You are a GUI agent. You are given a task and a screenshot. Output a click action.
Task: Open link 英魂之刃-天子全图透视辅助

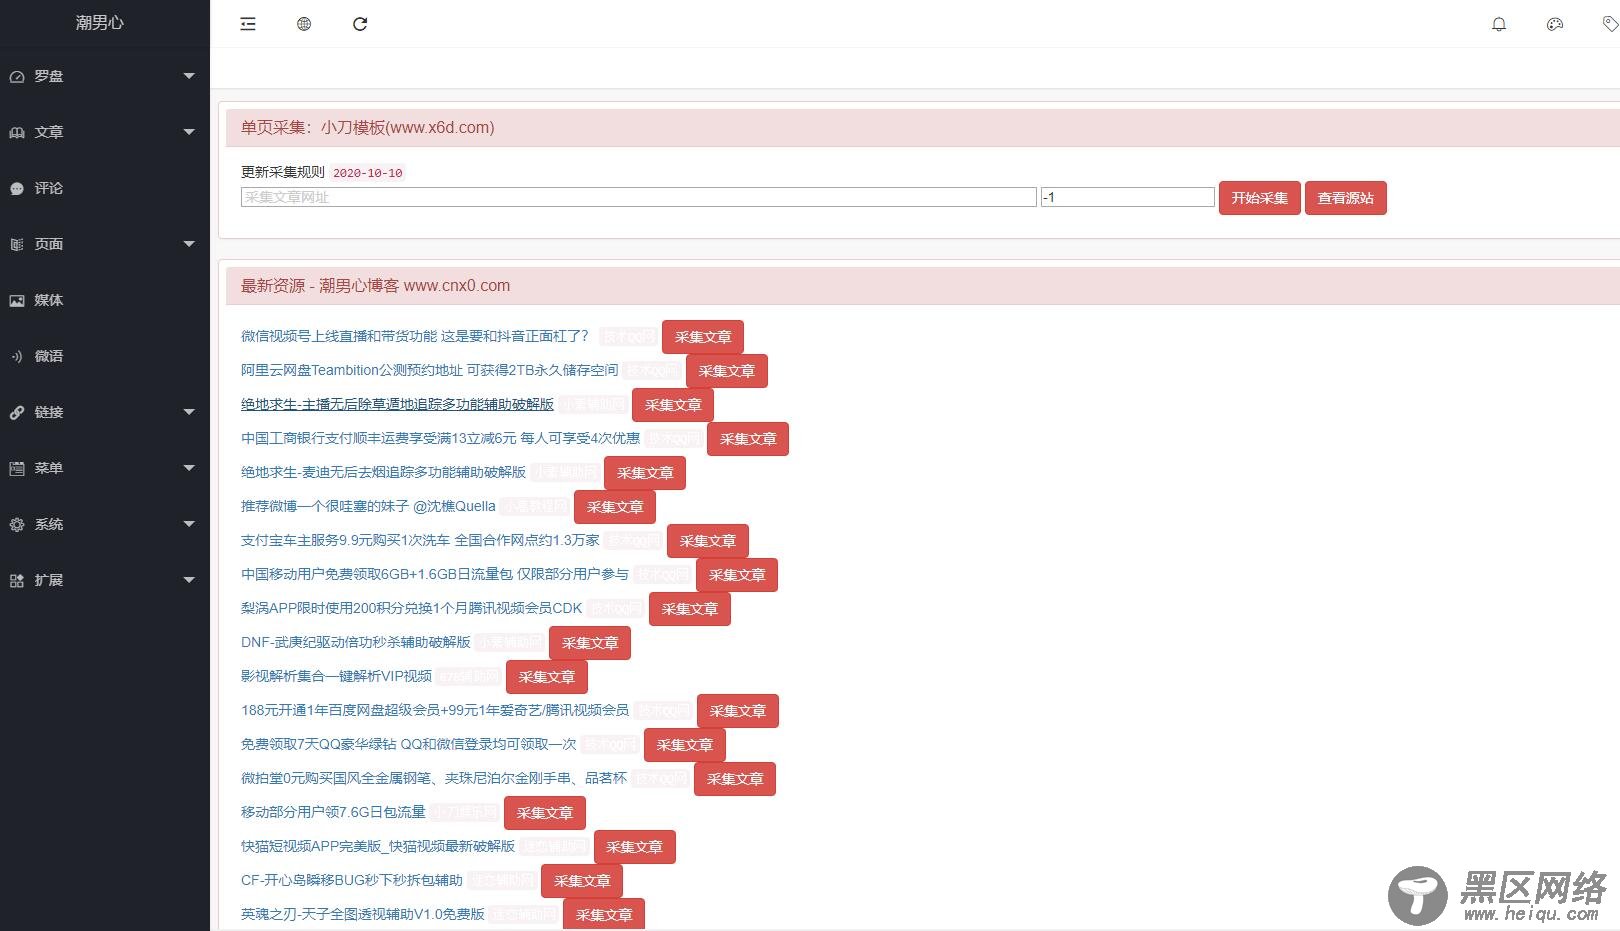point(363,914)
